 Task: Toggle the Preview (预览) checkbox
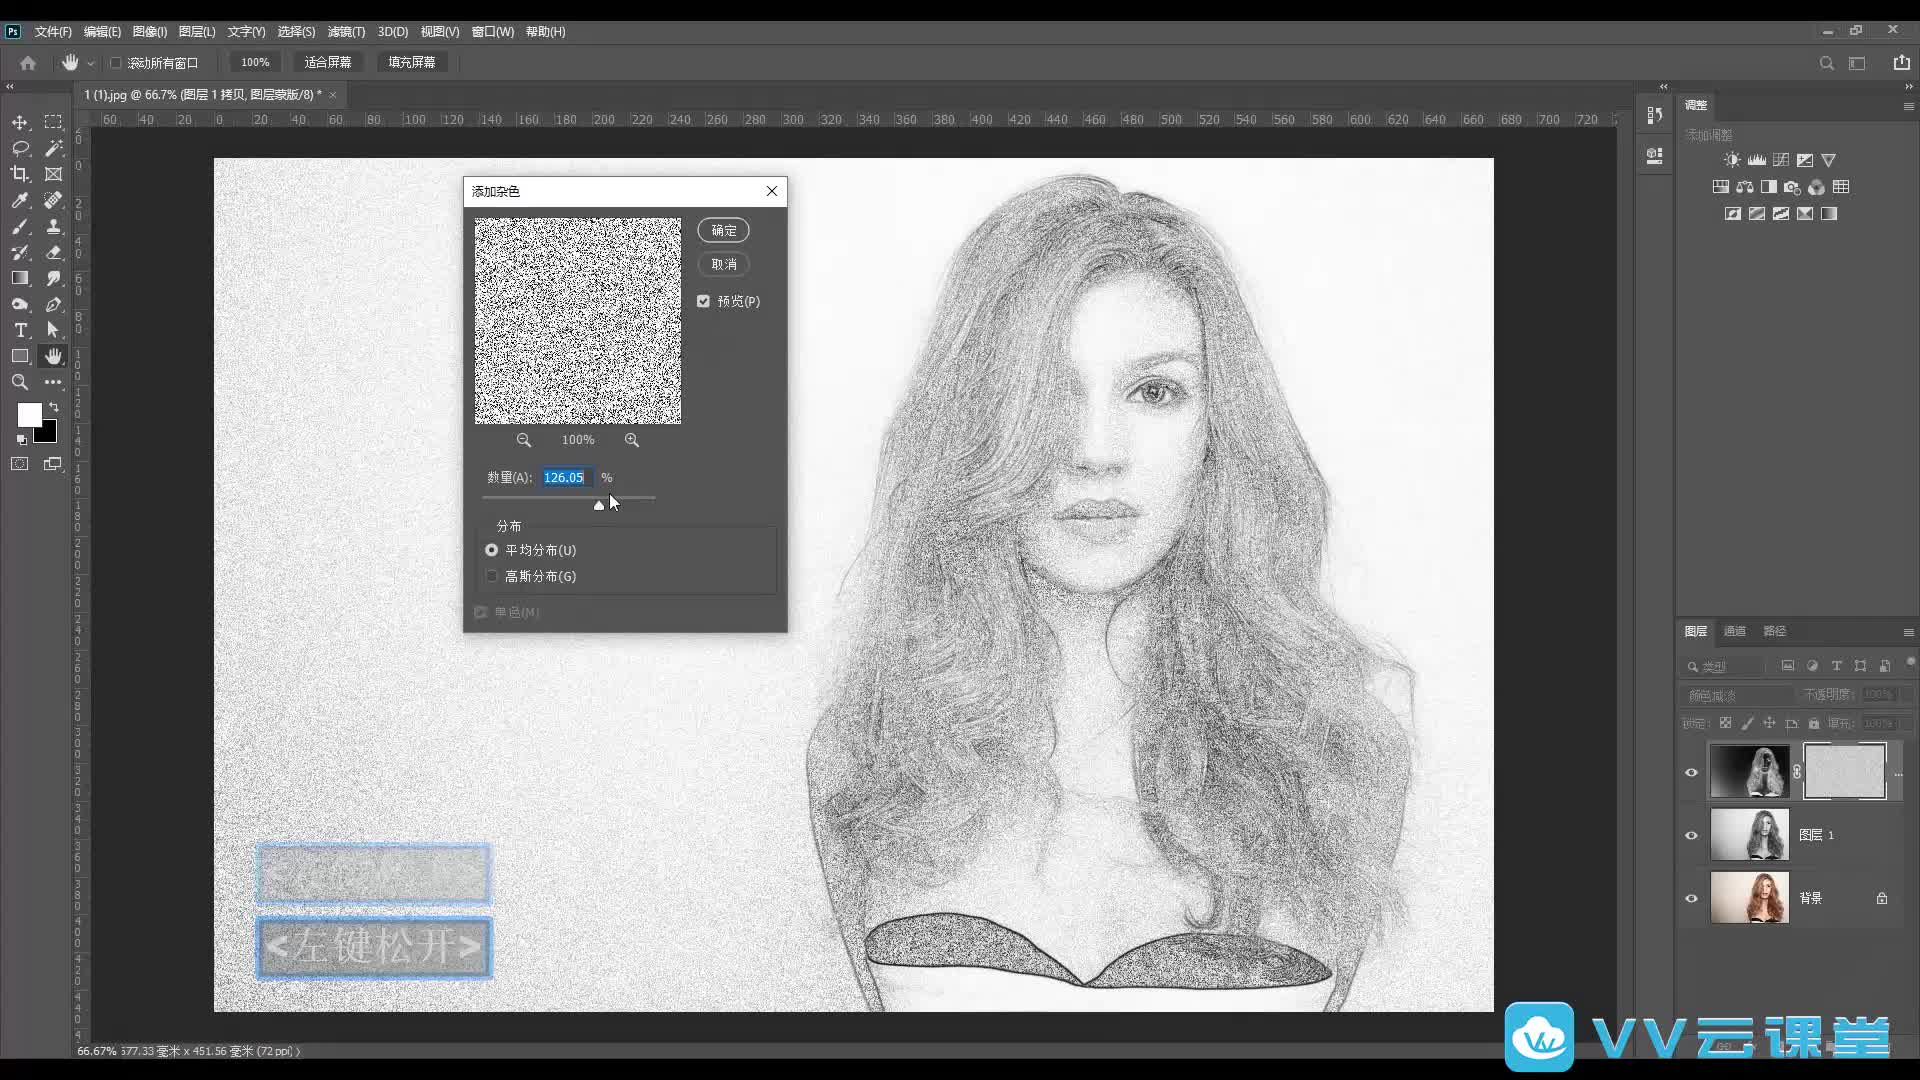704,301
